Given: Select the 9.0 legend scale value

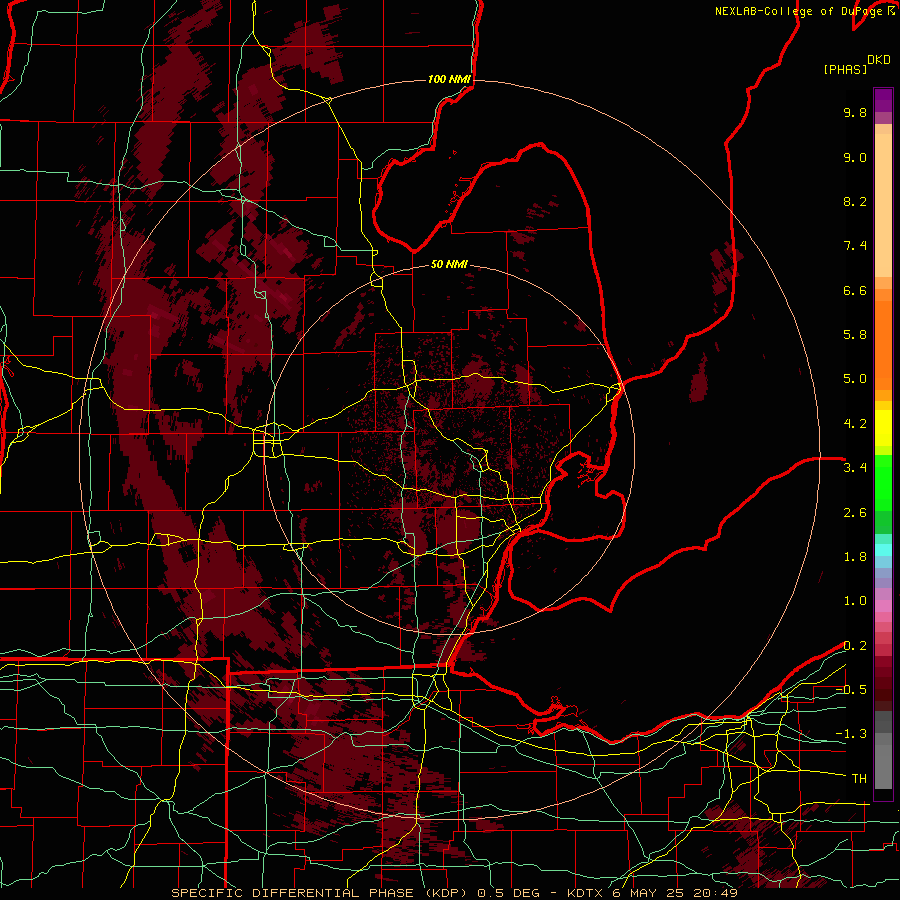Looking at the screenshot, I should click(855, 157).
